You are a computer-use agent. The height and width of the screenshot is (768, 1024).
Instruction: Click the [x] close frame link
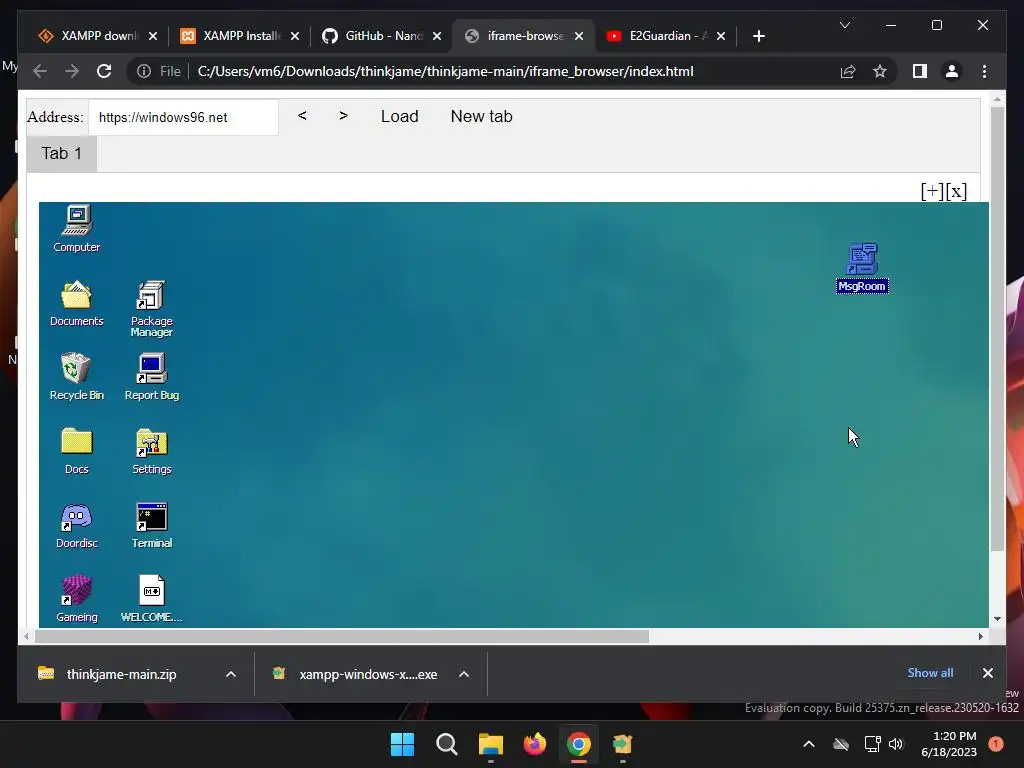(956, 191)
